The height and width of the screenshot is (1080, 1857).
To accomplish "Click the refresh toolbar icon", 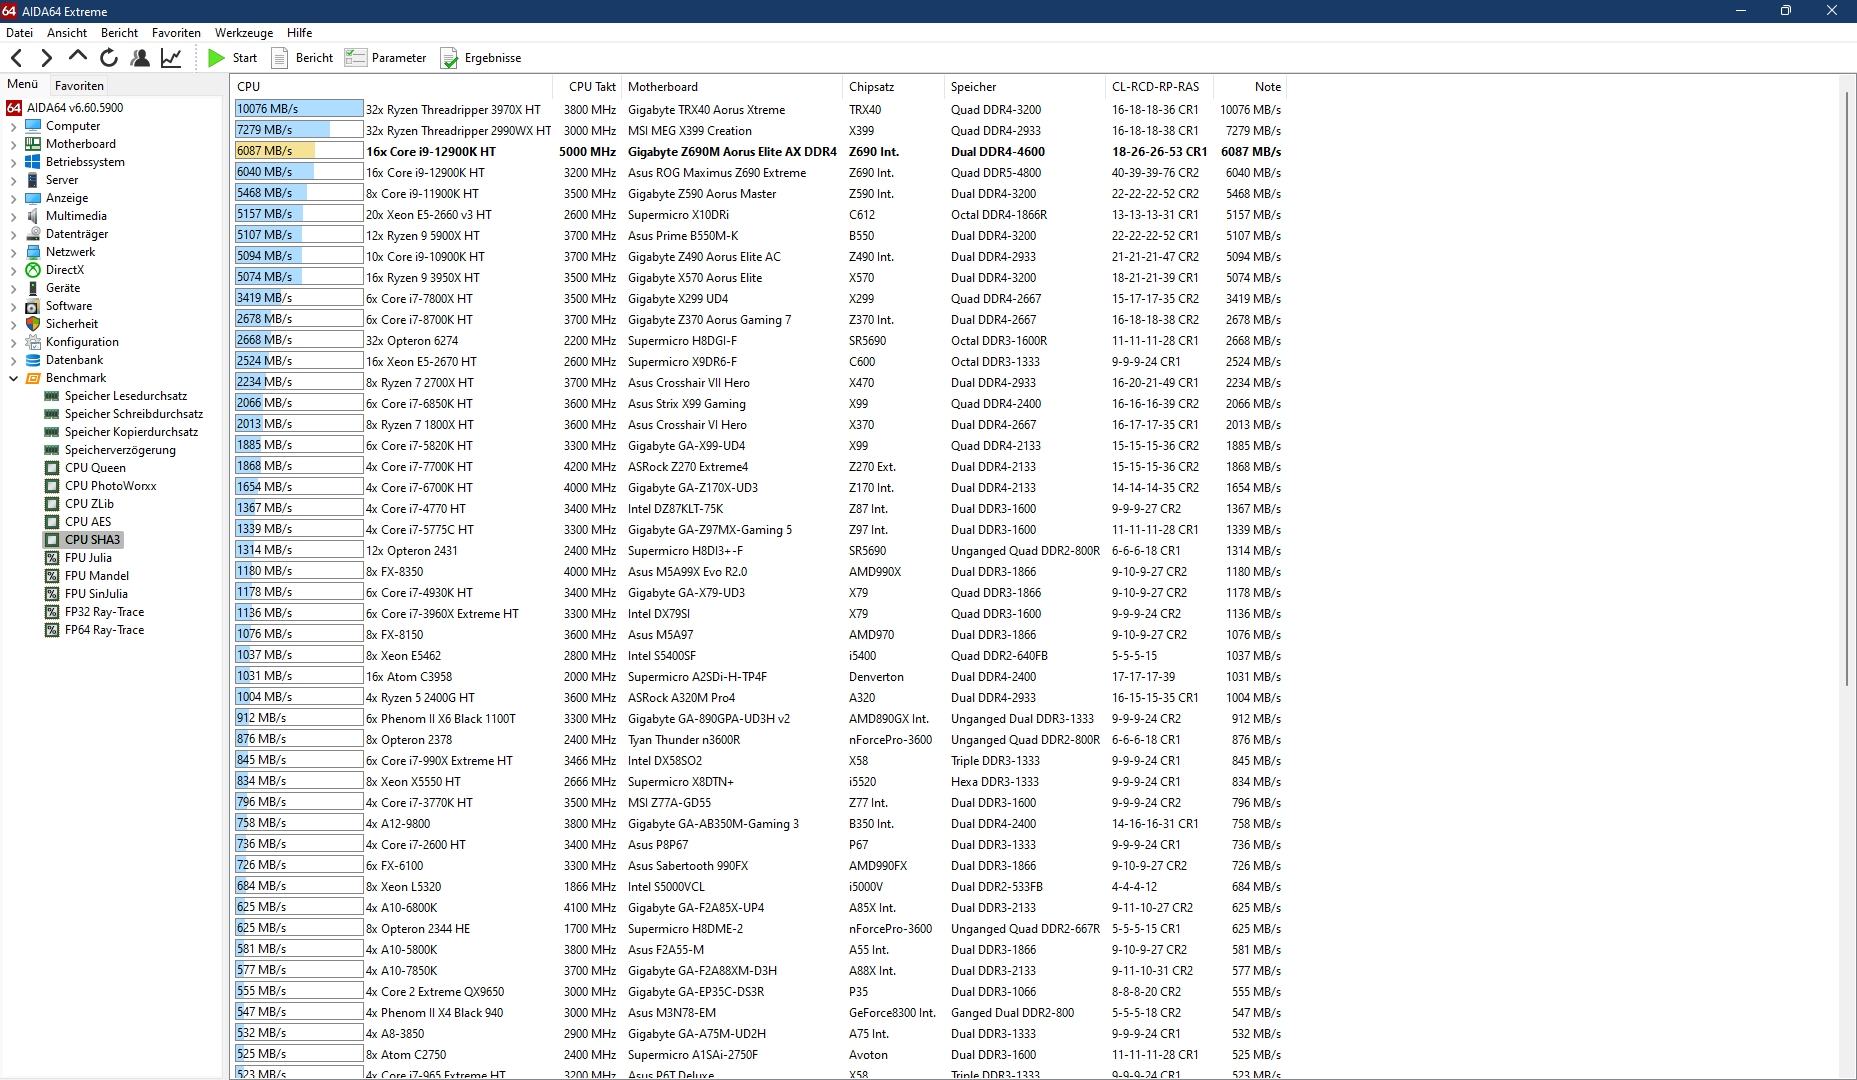I will (x=108, y=58).
